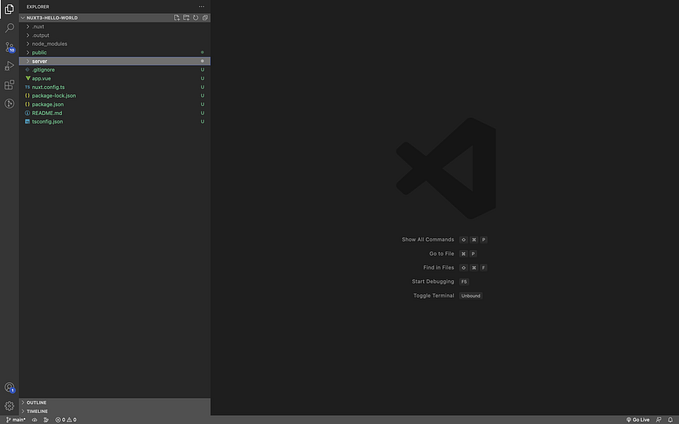Expand the public folder
The image size is (679, 424).
[x=115, y=52]
